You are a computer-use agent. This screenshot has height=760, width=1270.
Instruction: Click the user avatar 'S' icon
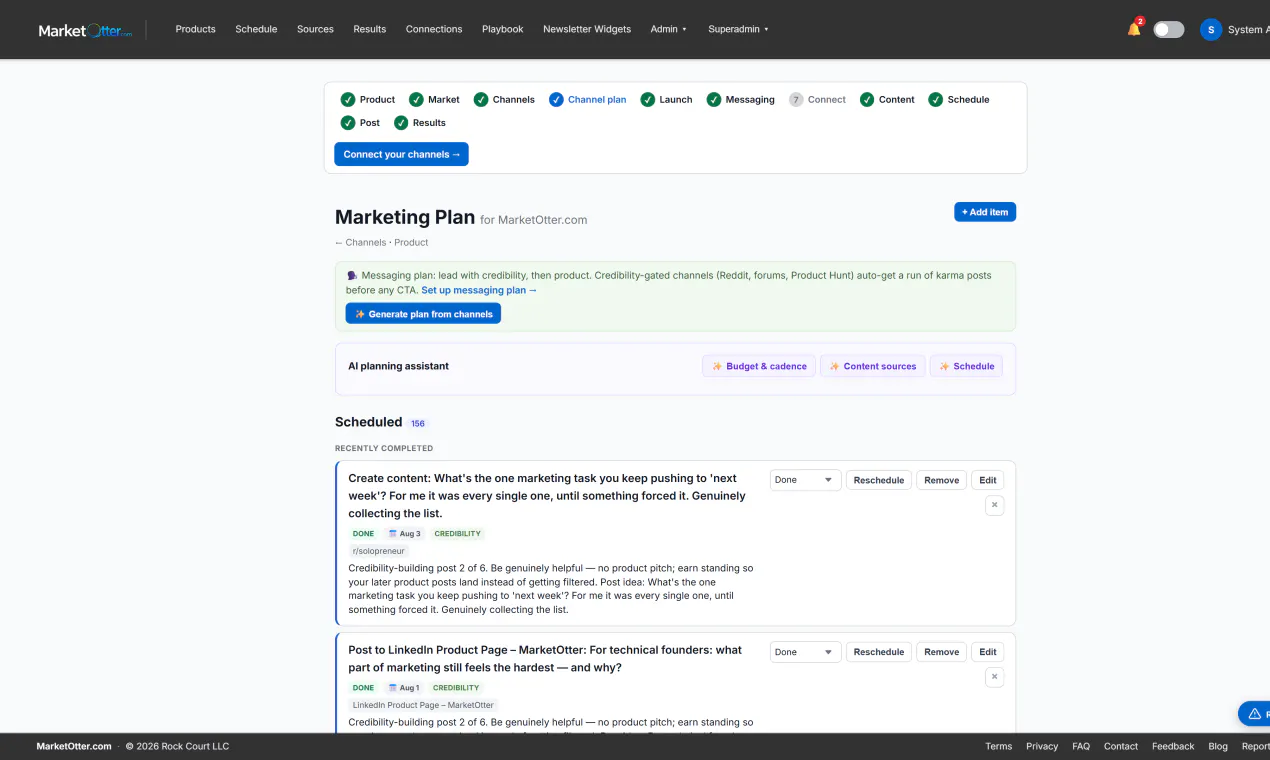click(1211, 30)
